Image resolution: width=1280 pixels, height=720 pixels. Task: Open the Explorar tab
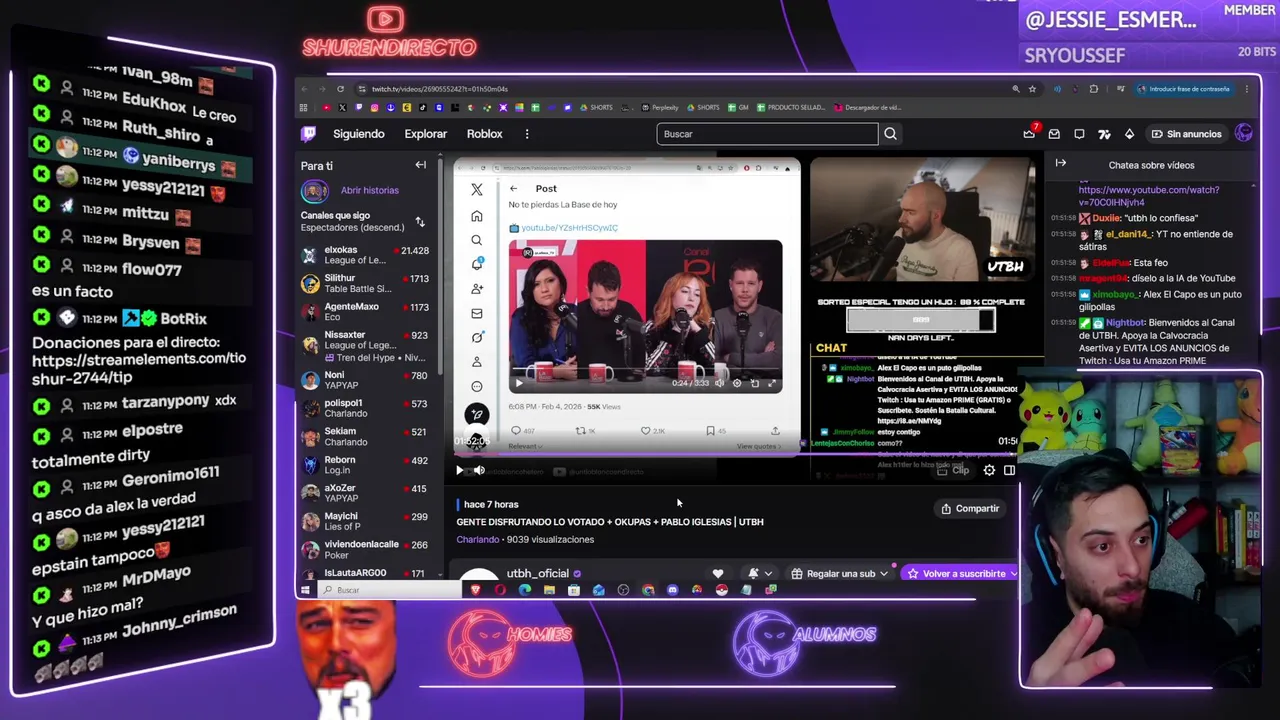click(425, 134)
